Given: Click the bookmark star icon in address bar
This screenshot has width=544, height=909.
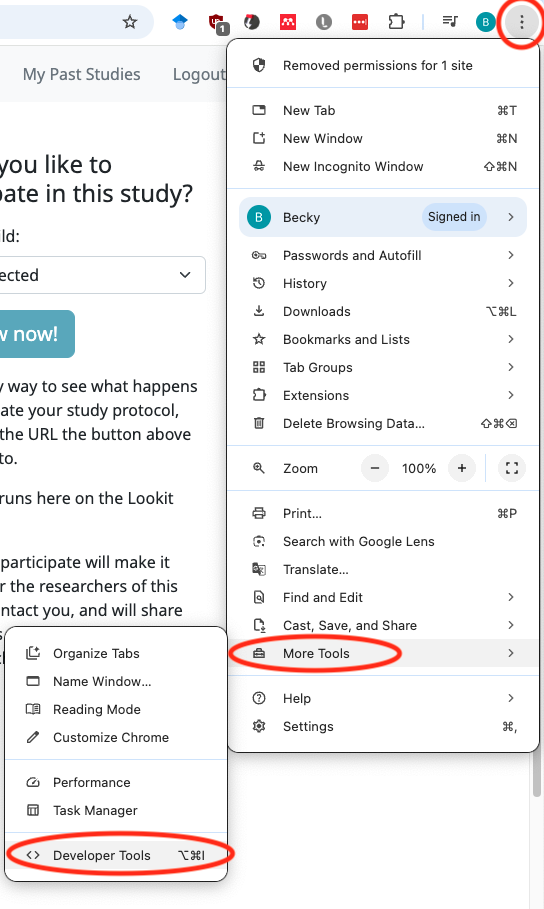Looking at the screenshot, I should (x=130, y=22).
